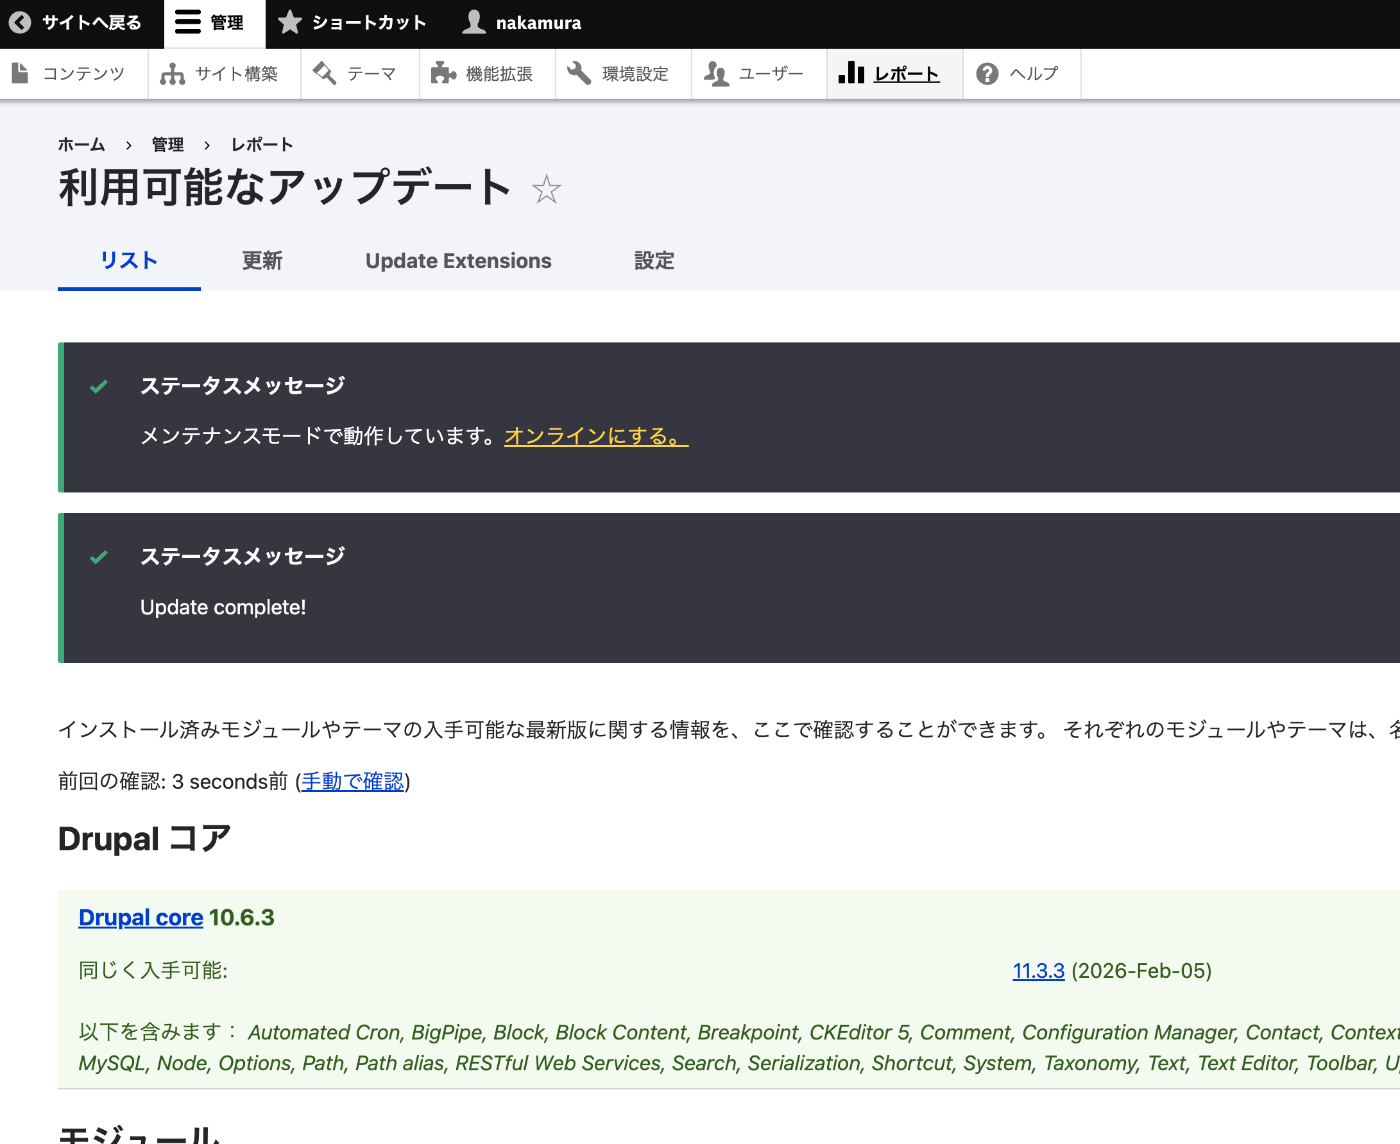Click the テーマ paintbrush icon
The image size is (1400, 1144).
(x=324, y=73)
